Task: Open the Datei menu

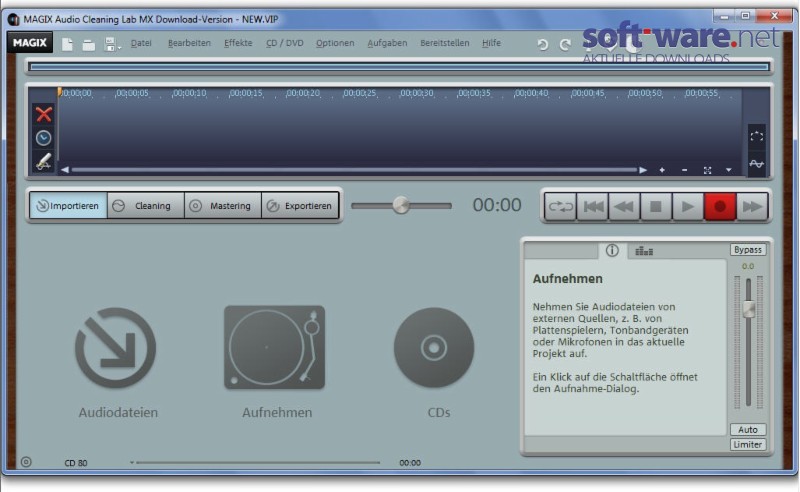Action: [x=141, y=43]
